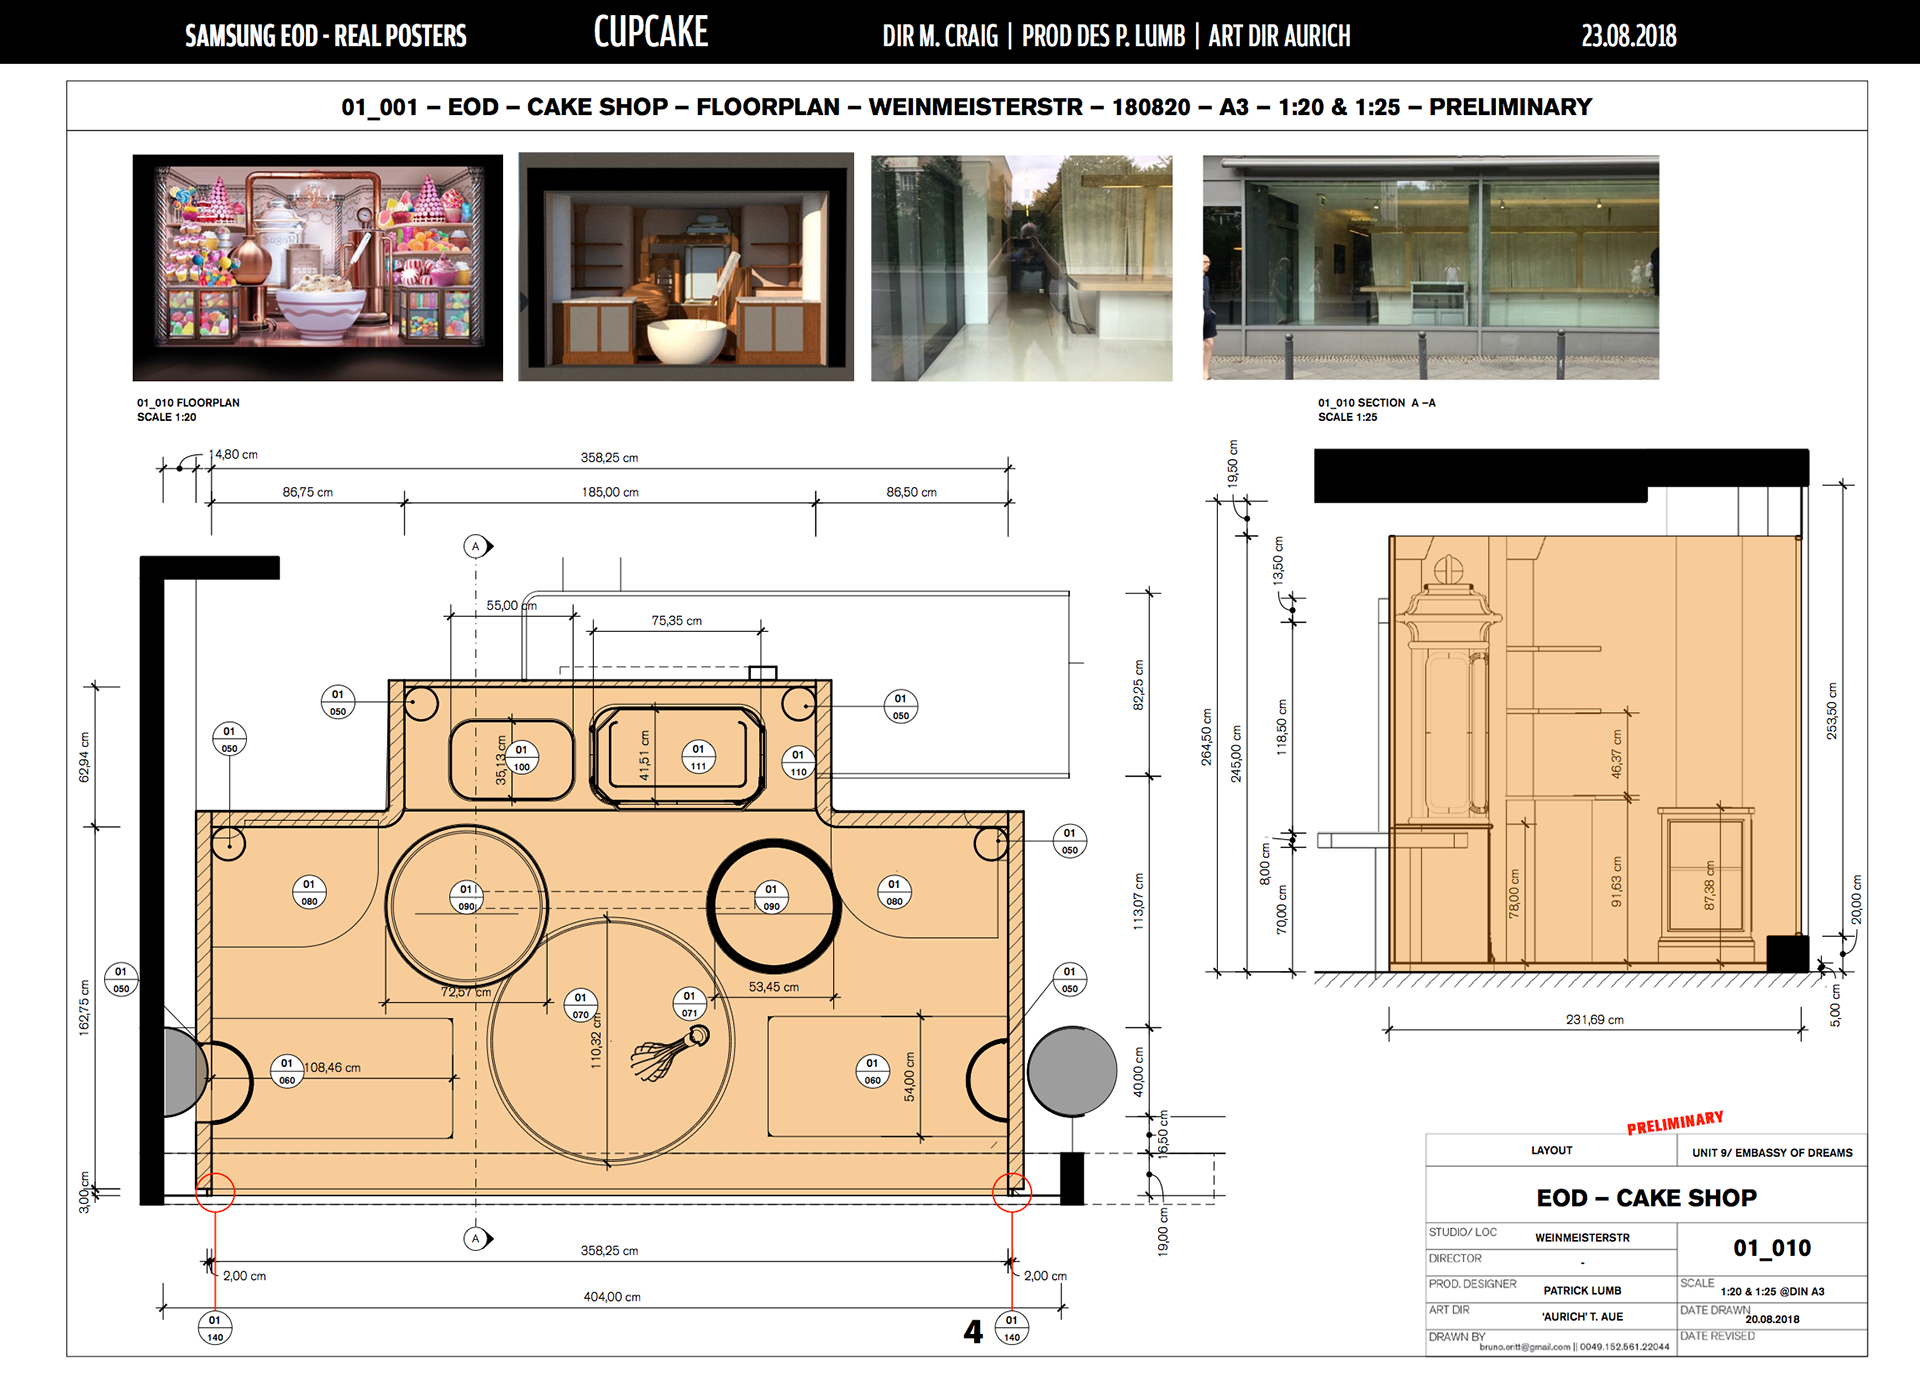Click the CUPCAKE header title
Viewport: 1920px width, 1376px height.
650,33
